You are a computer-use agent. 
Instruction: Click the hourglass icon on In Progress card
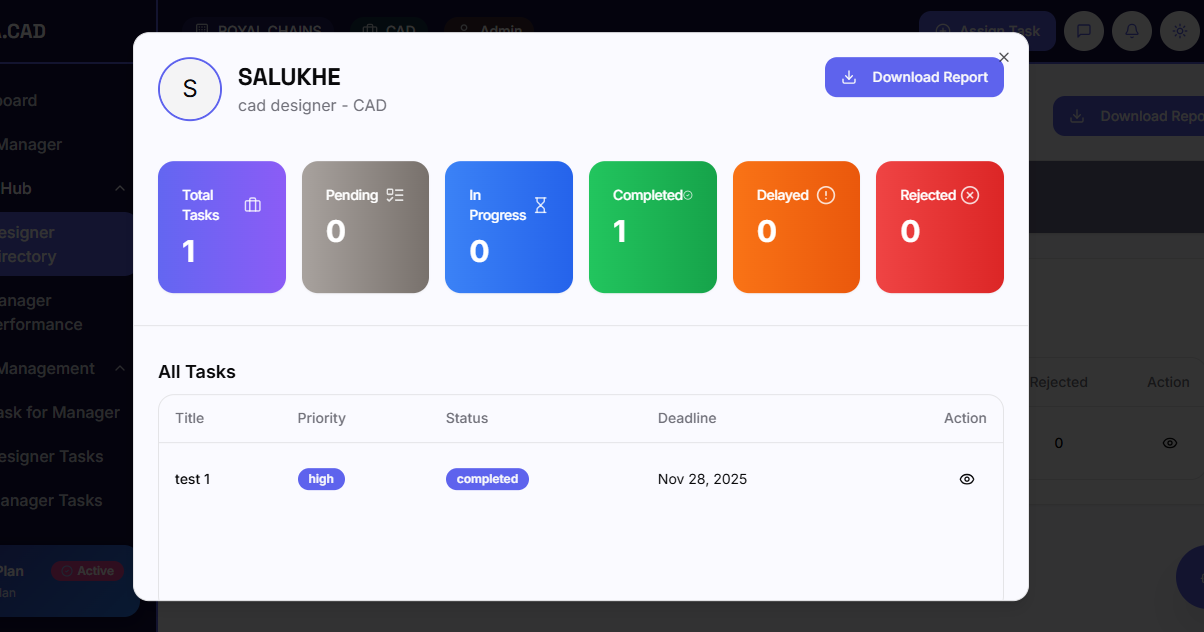(540, 203)
